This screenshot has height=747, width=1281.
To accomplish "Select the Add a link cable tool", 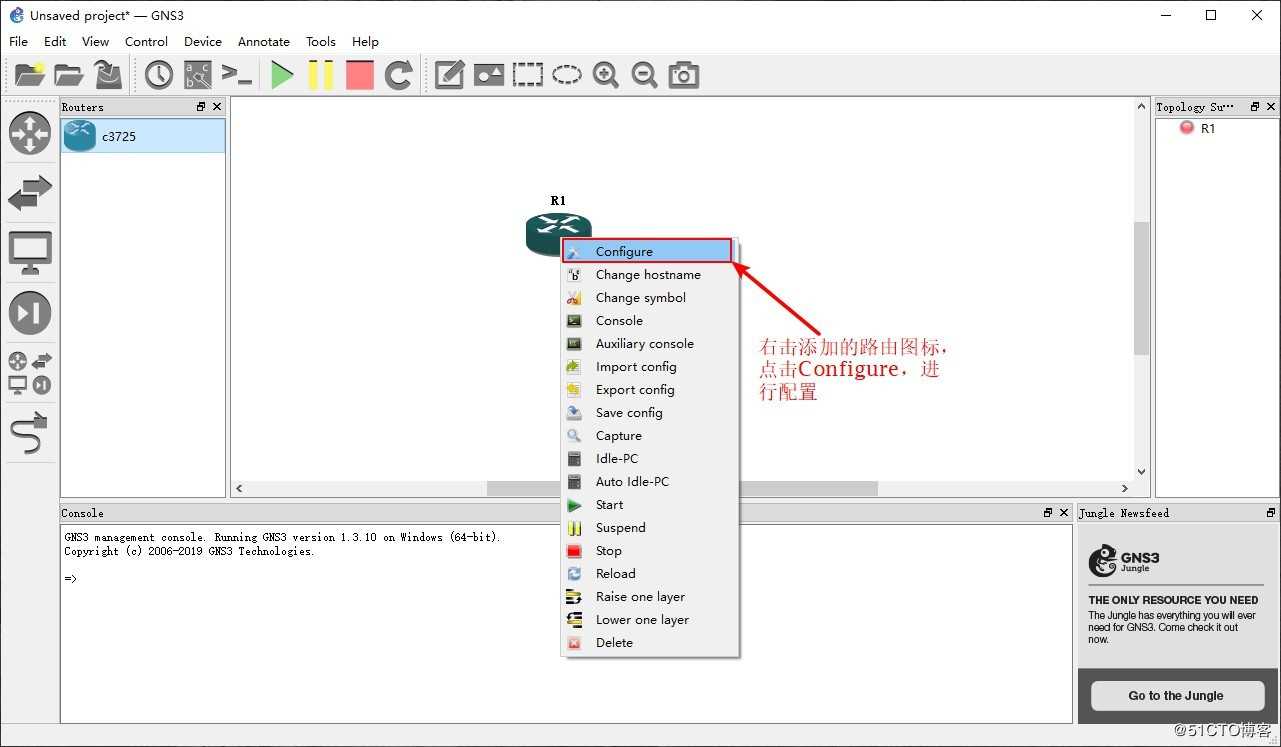I will pos(30,432).
